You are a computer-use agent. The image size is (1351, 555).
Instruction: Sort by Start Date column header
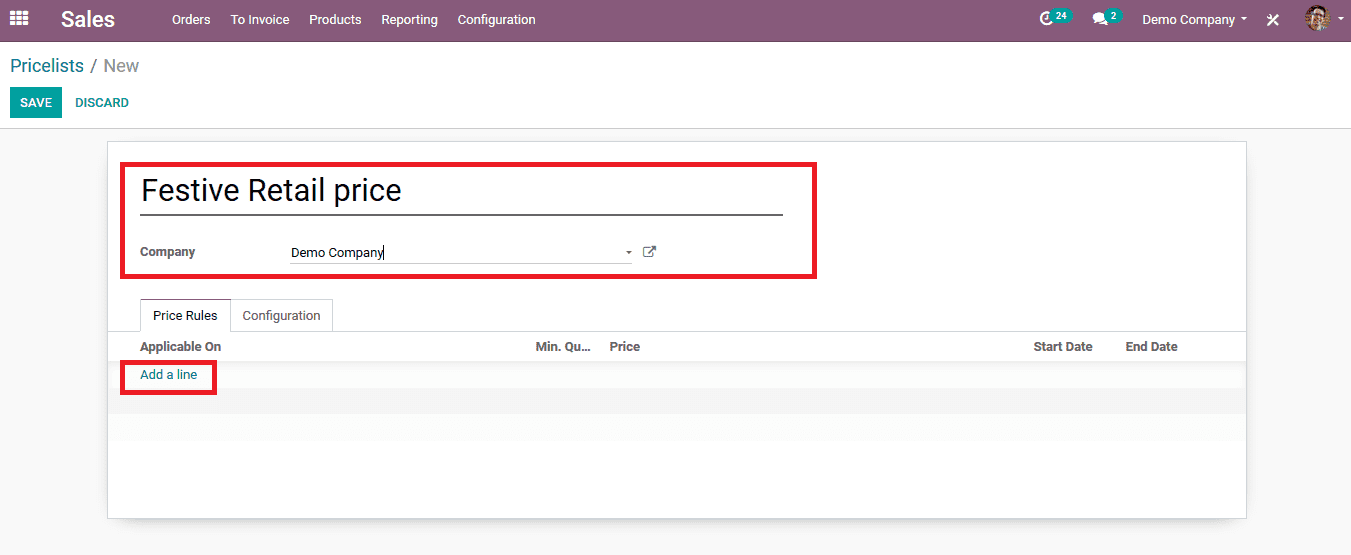tap(1063, 347)
